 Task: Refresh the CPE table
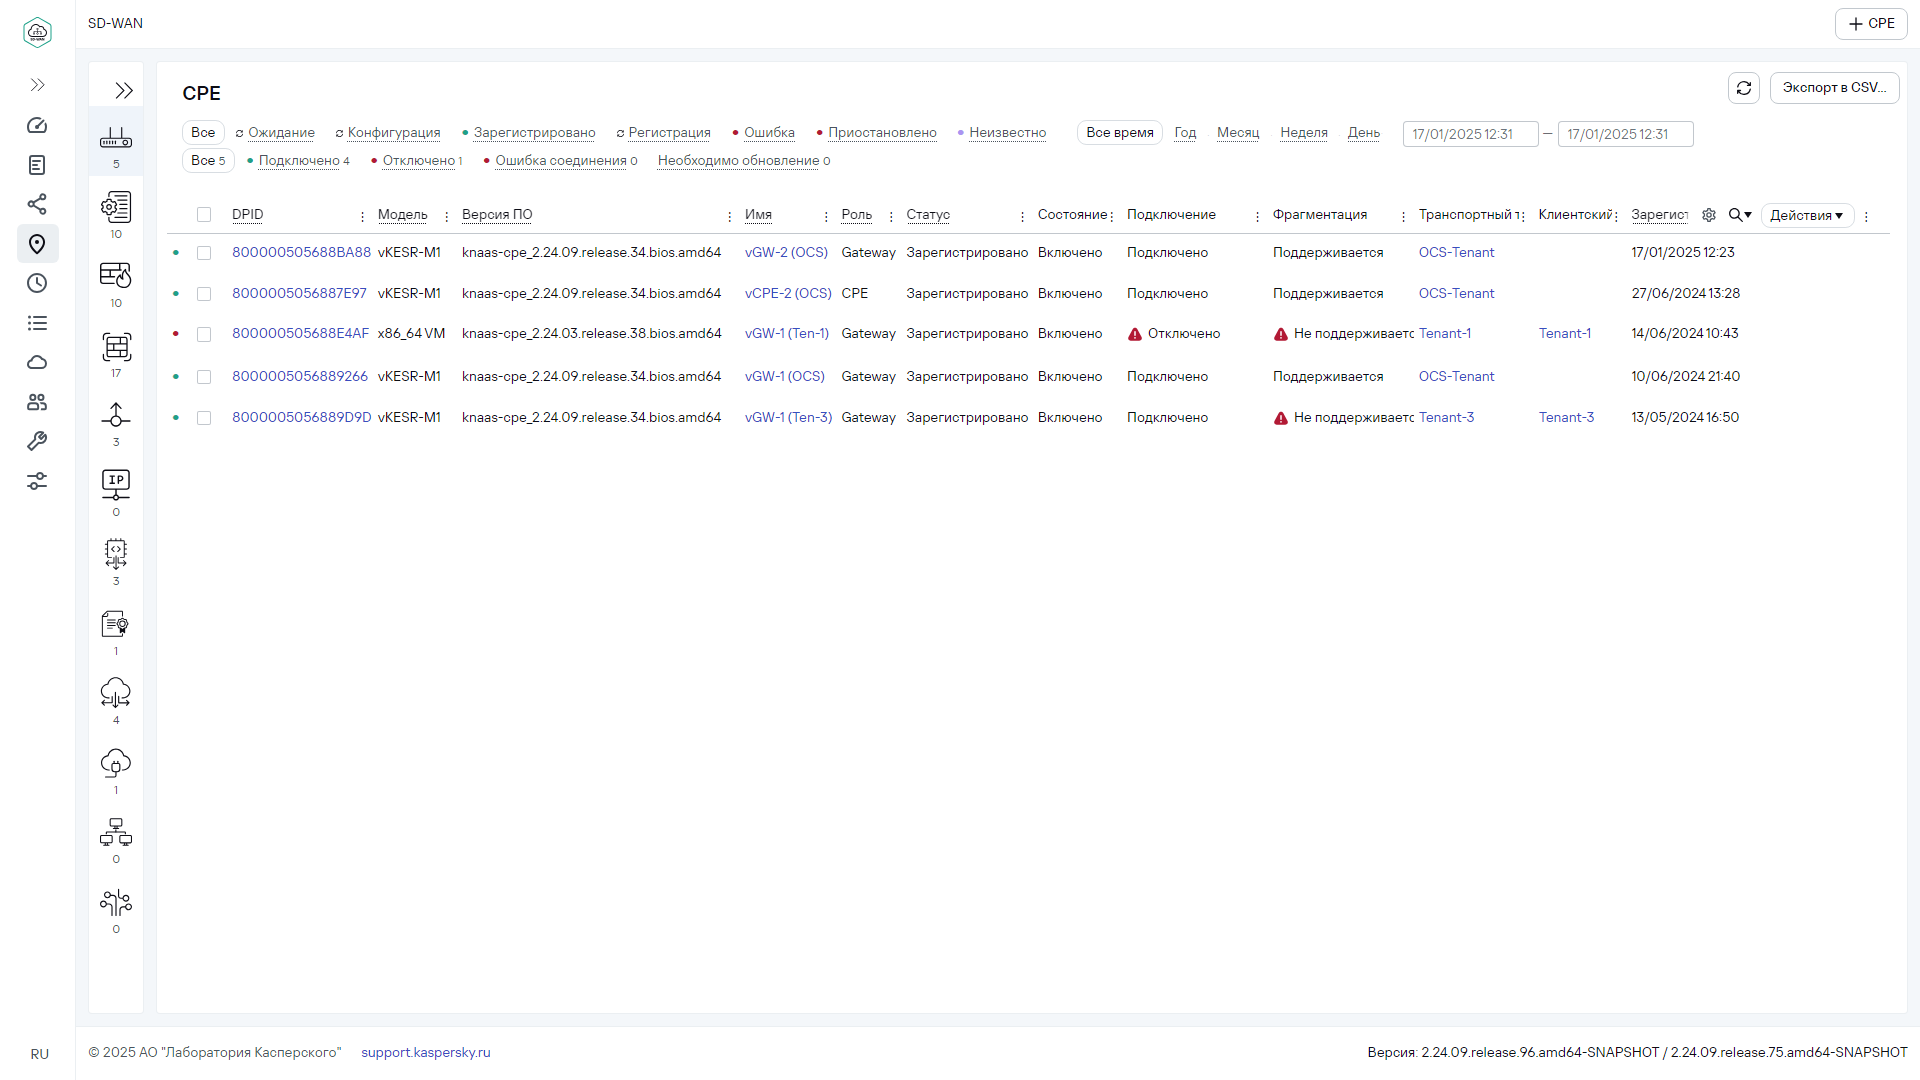pyautogui.click(x=1744, y=88)
